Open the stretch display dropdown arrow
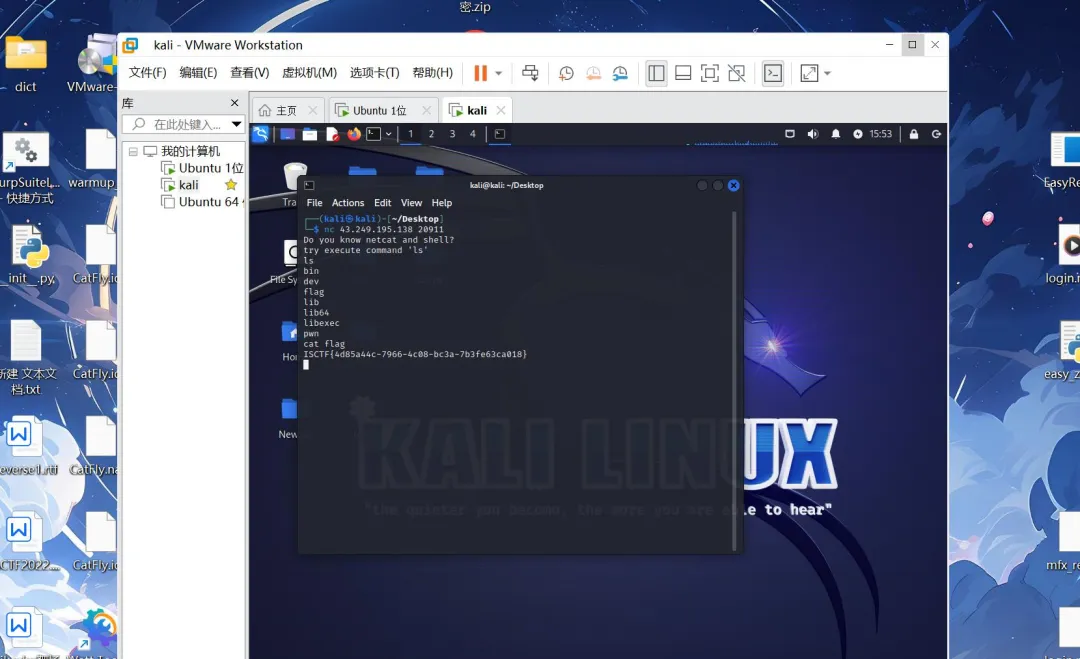Screen dimensions: 1080x659 (x=827, y=73)
